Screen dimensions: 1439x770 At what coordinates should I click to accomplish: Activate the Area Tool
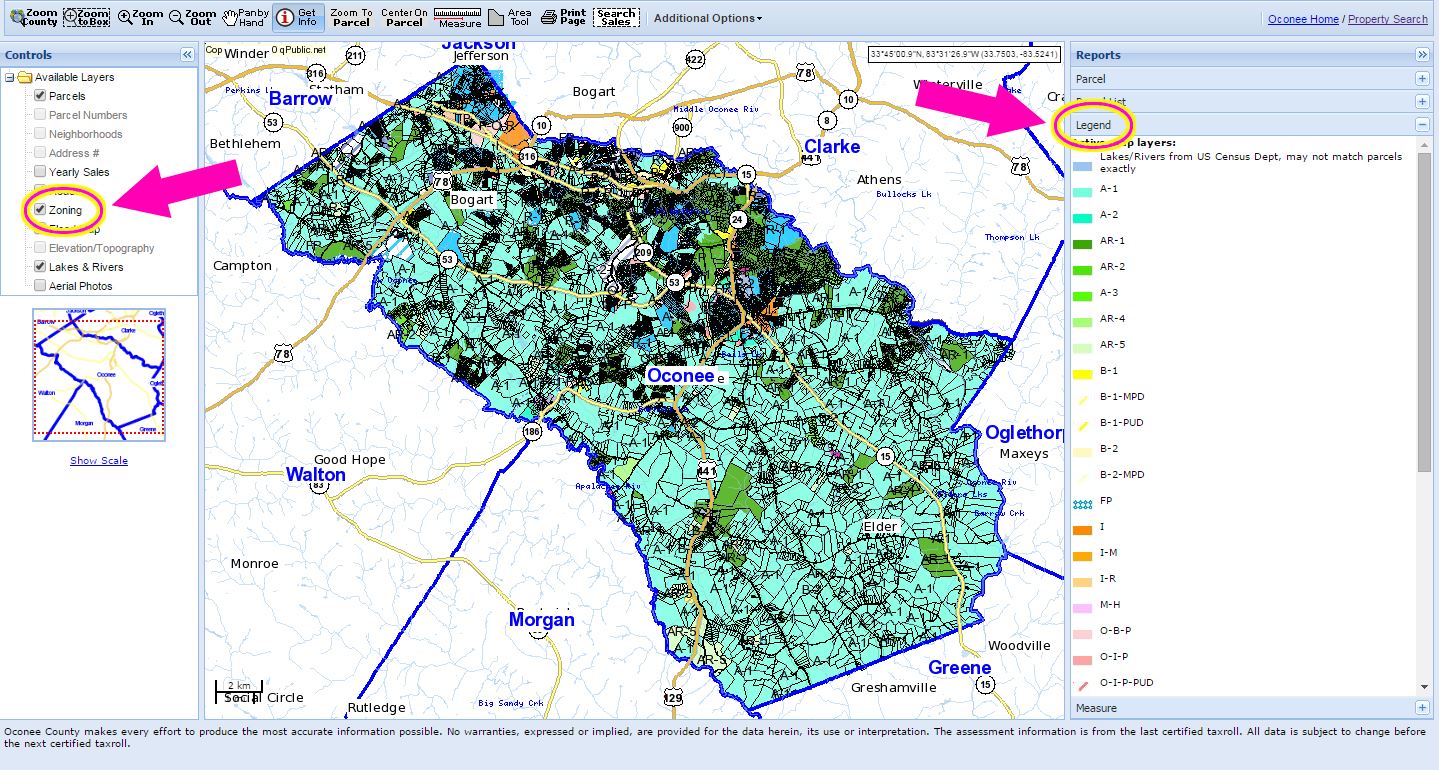[509, 16]
